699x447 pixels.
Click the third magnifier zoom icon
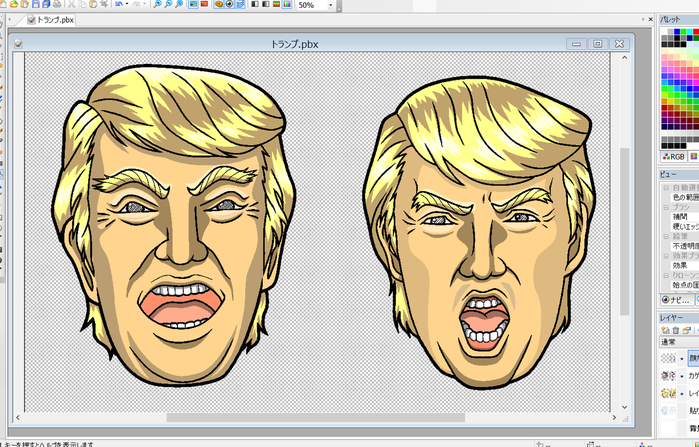[x=179, y=4]
